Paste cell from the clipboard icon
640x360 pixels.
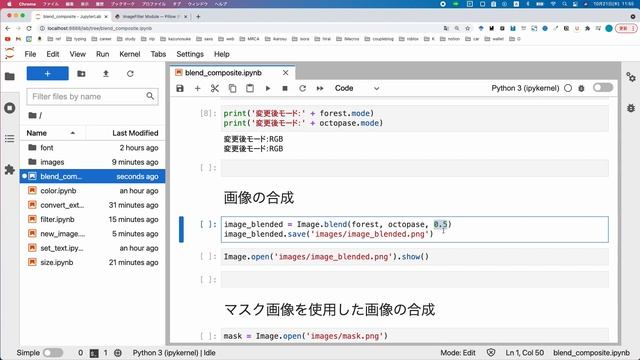point(250,88)
